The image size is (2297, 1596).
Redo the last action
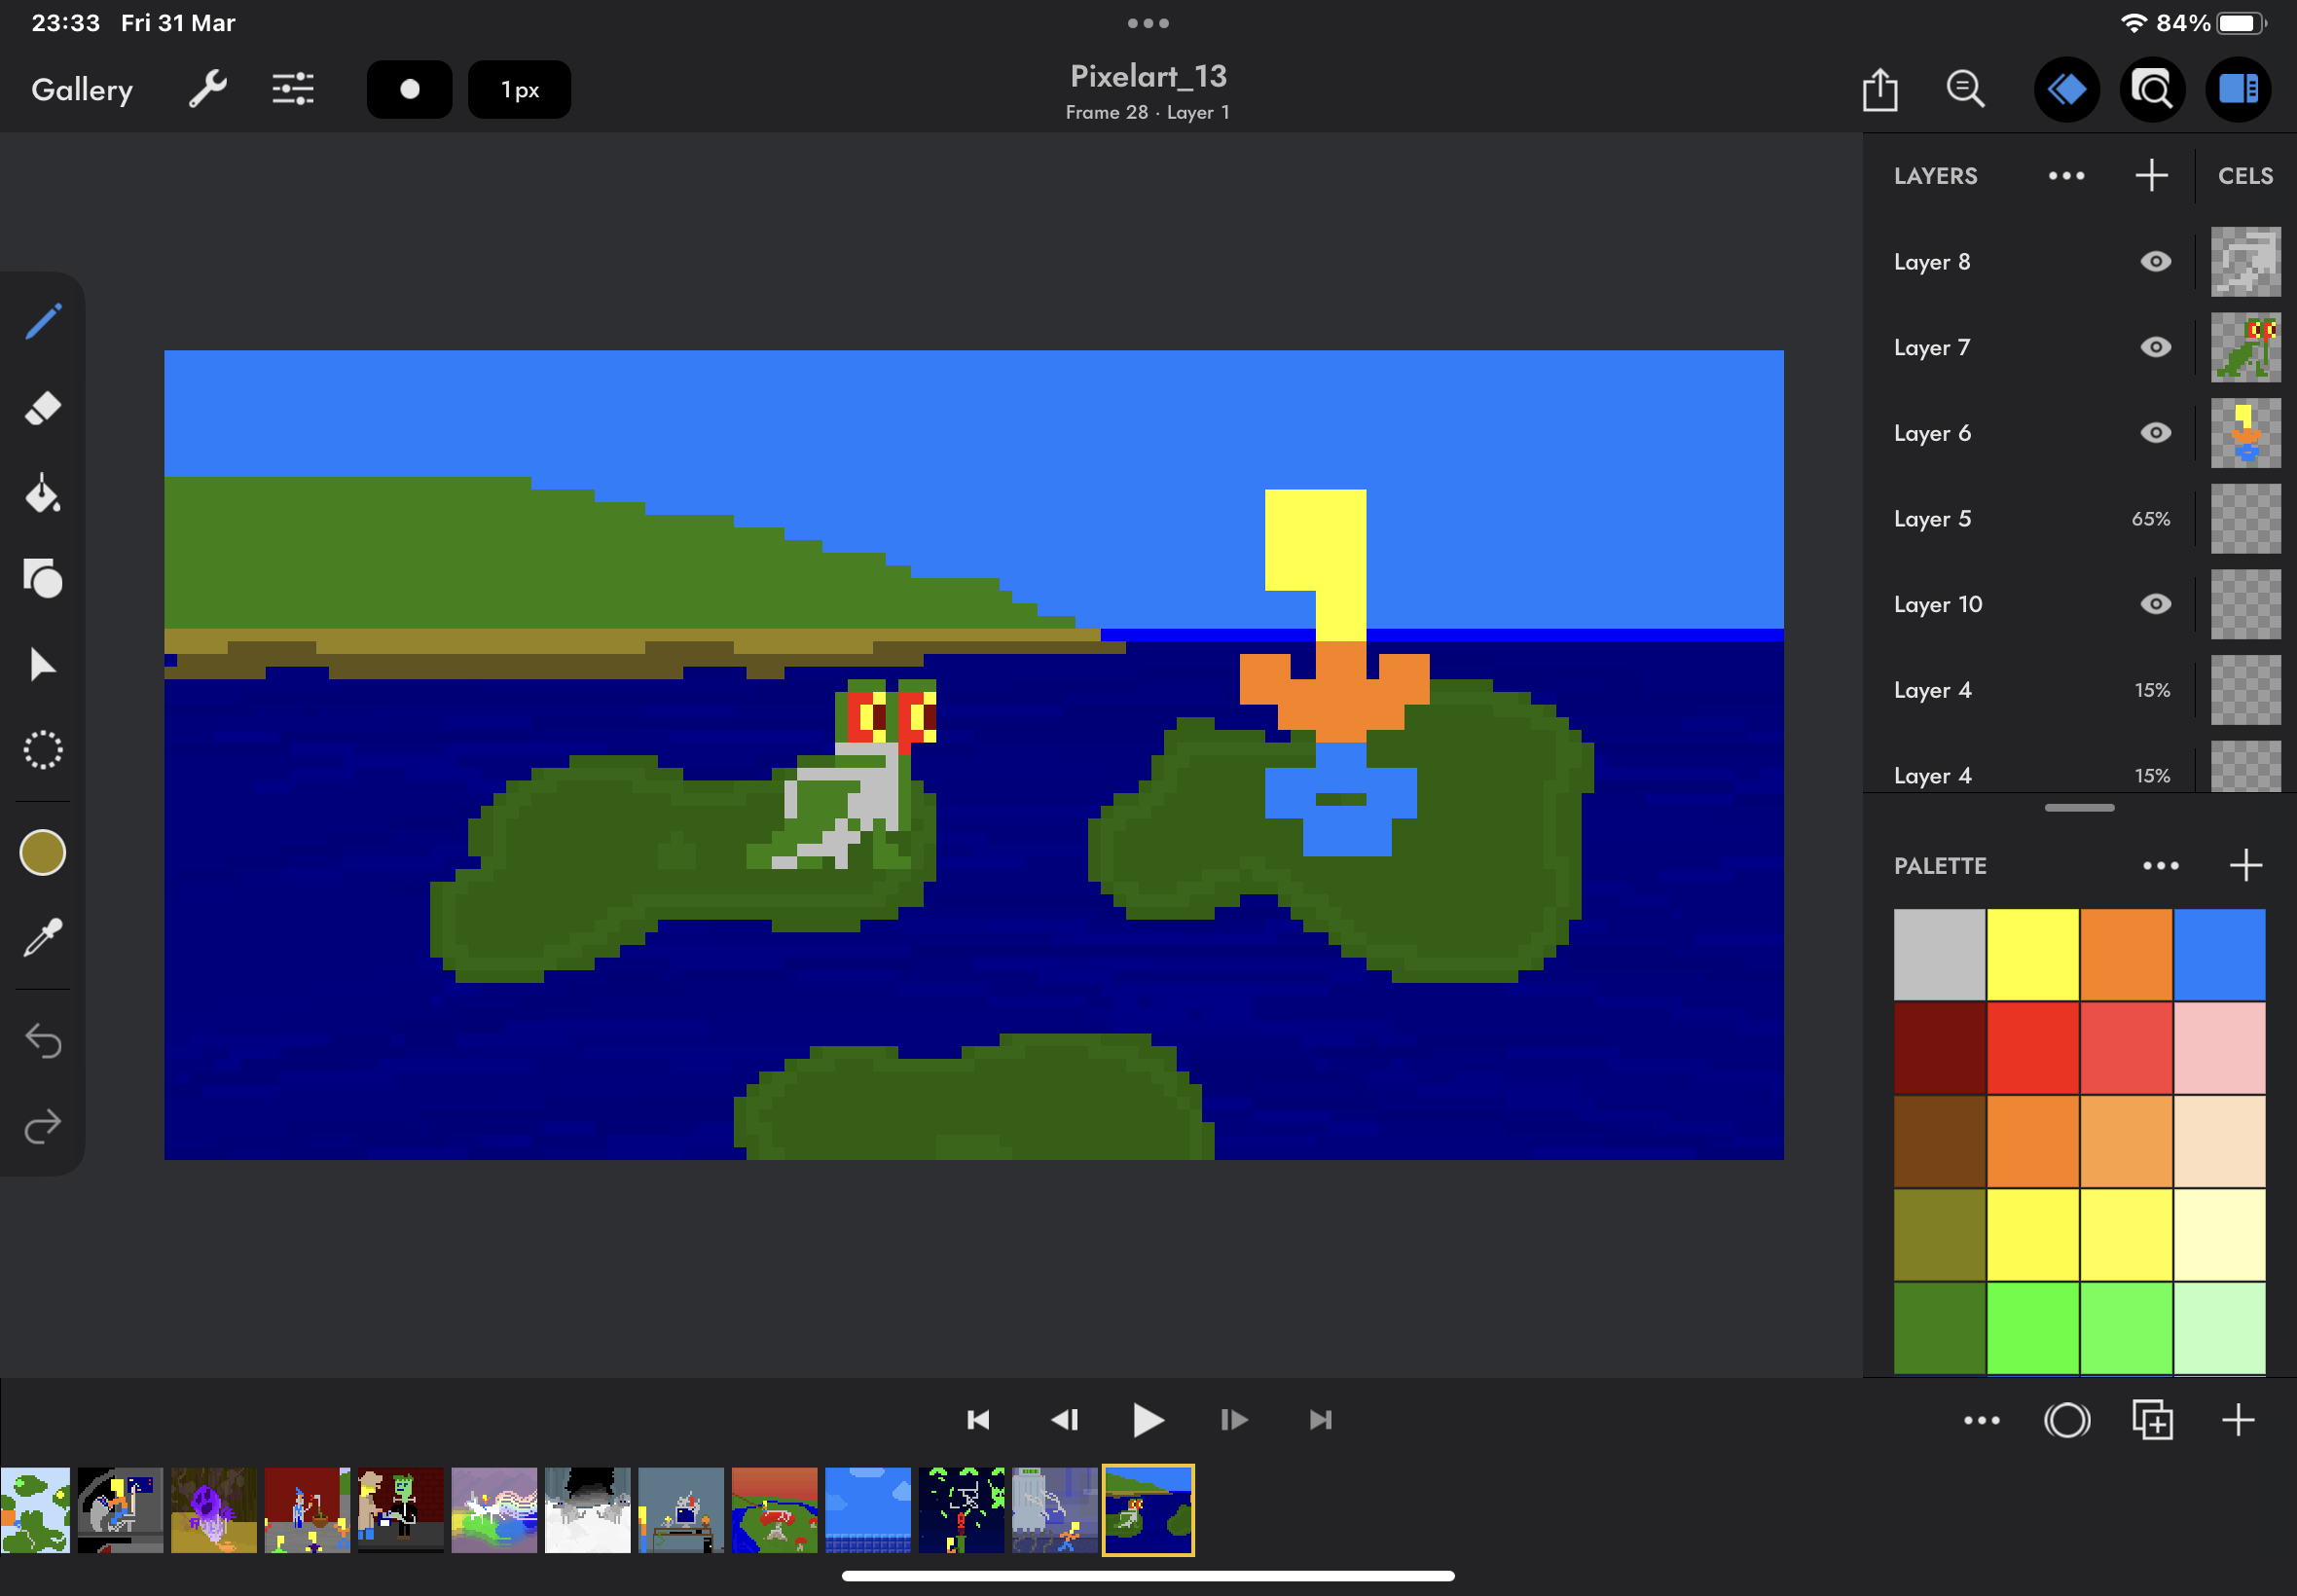point(43,1127)
